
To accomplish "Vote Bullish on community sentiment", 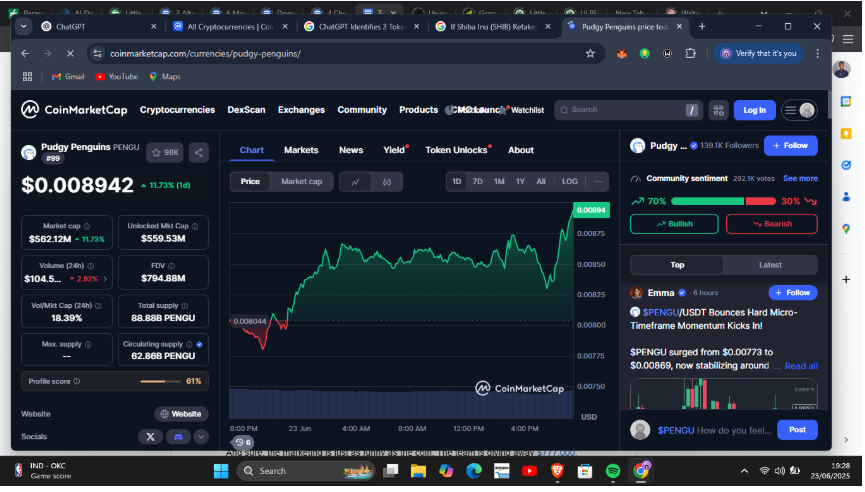I will coord(674,224).
